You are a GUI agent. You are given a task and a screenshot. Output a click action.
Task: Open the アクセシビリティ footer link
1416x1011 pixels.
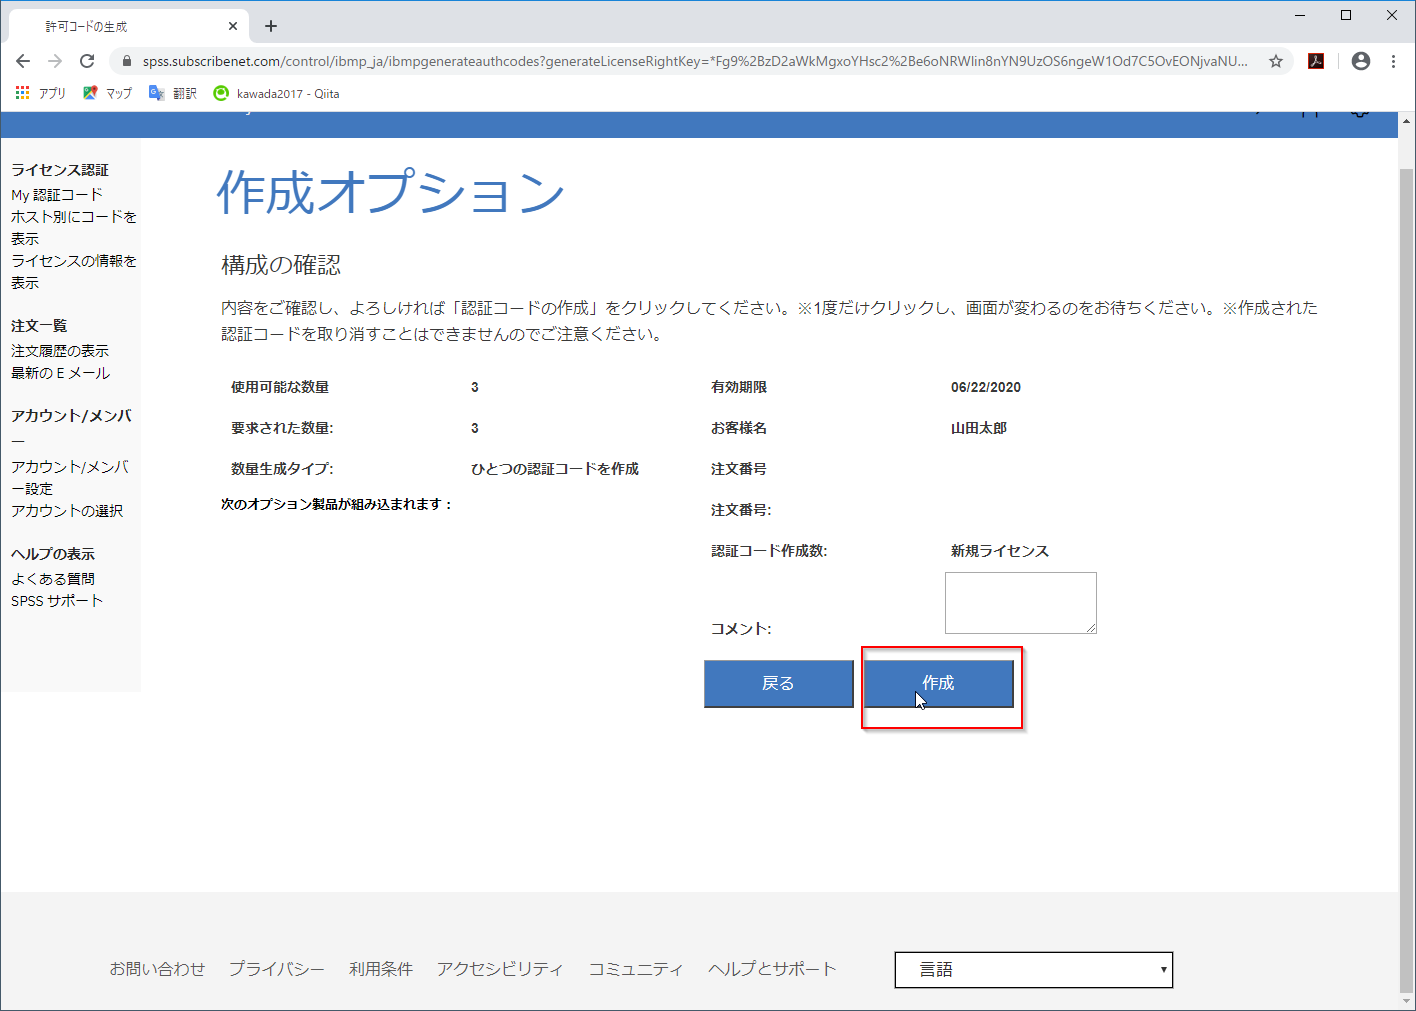coord(500,969)
